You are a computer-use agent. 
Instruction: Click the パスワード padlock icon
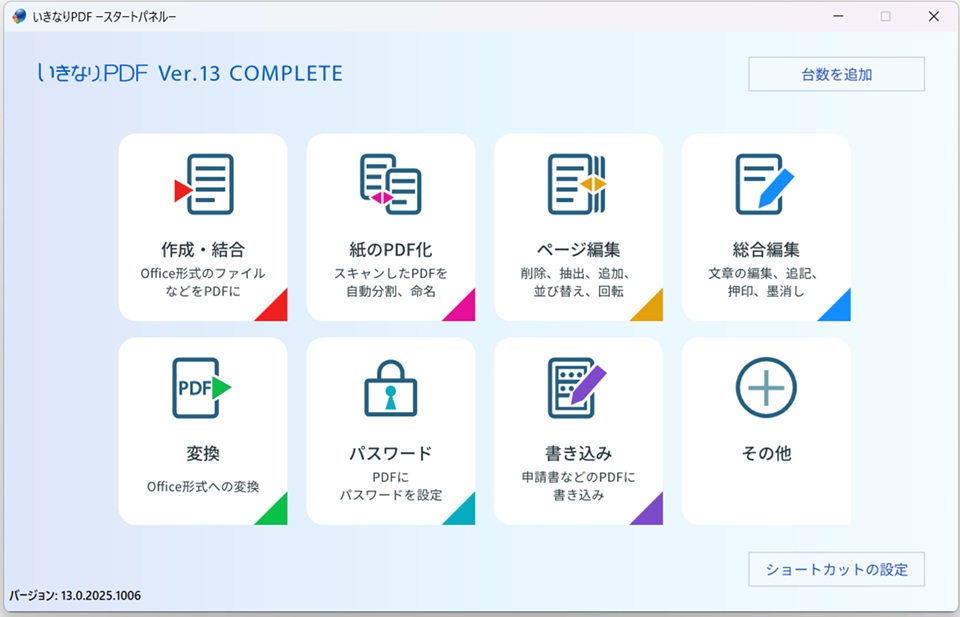click(390, 388)
